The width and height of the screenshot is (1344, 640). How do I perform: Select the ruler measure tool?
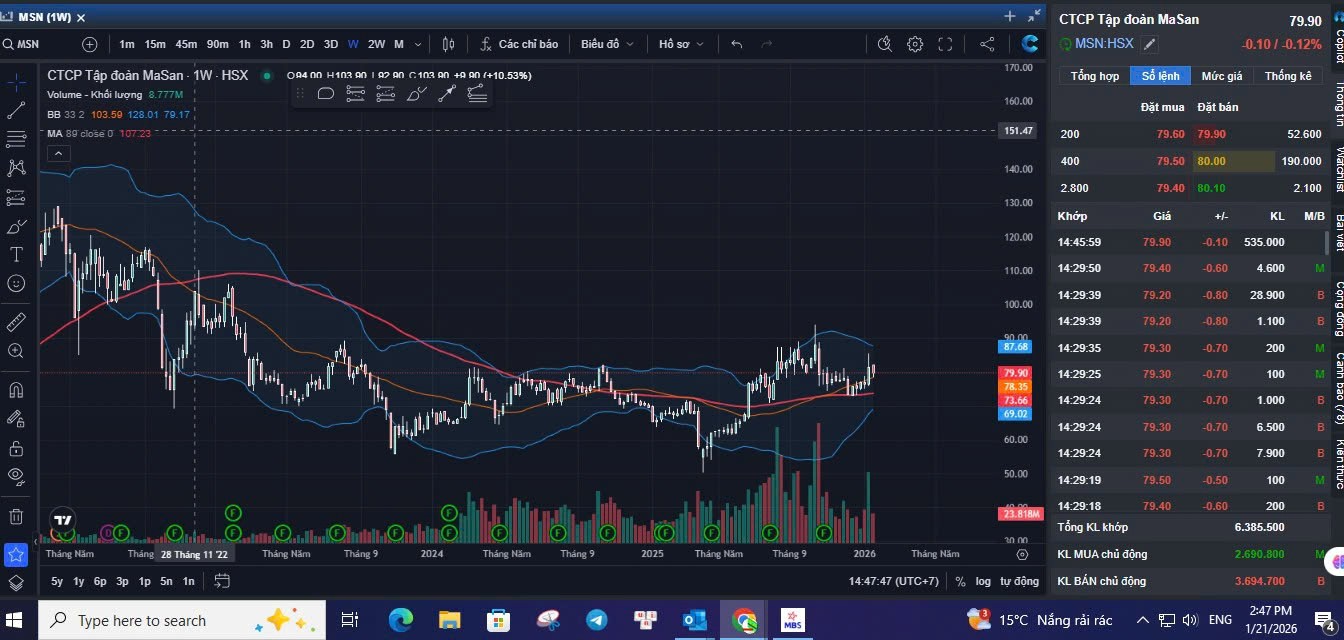(16, 322)
